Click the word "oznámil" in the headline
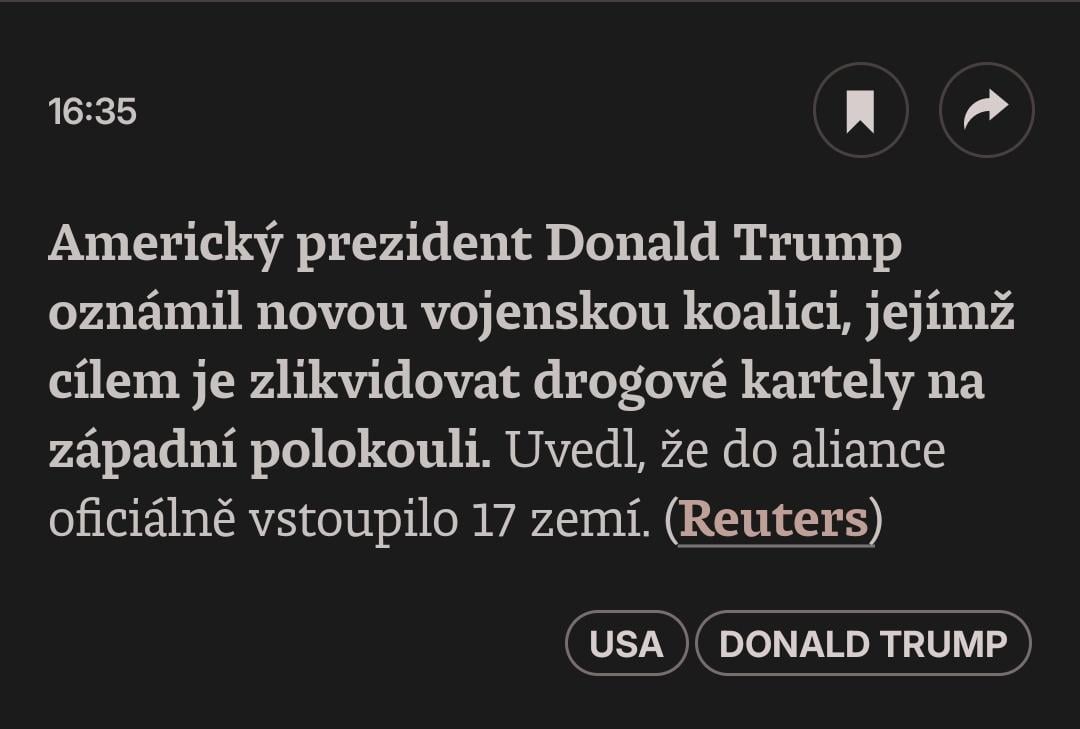Screen dimensions: 1080x729 click(x=145, y=313)
